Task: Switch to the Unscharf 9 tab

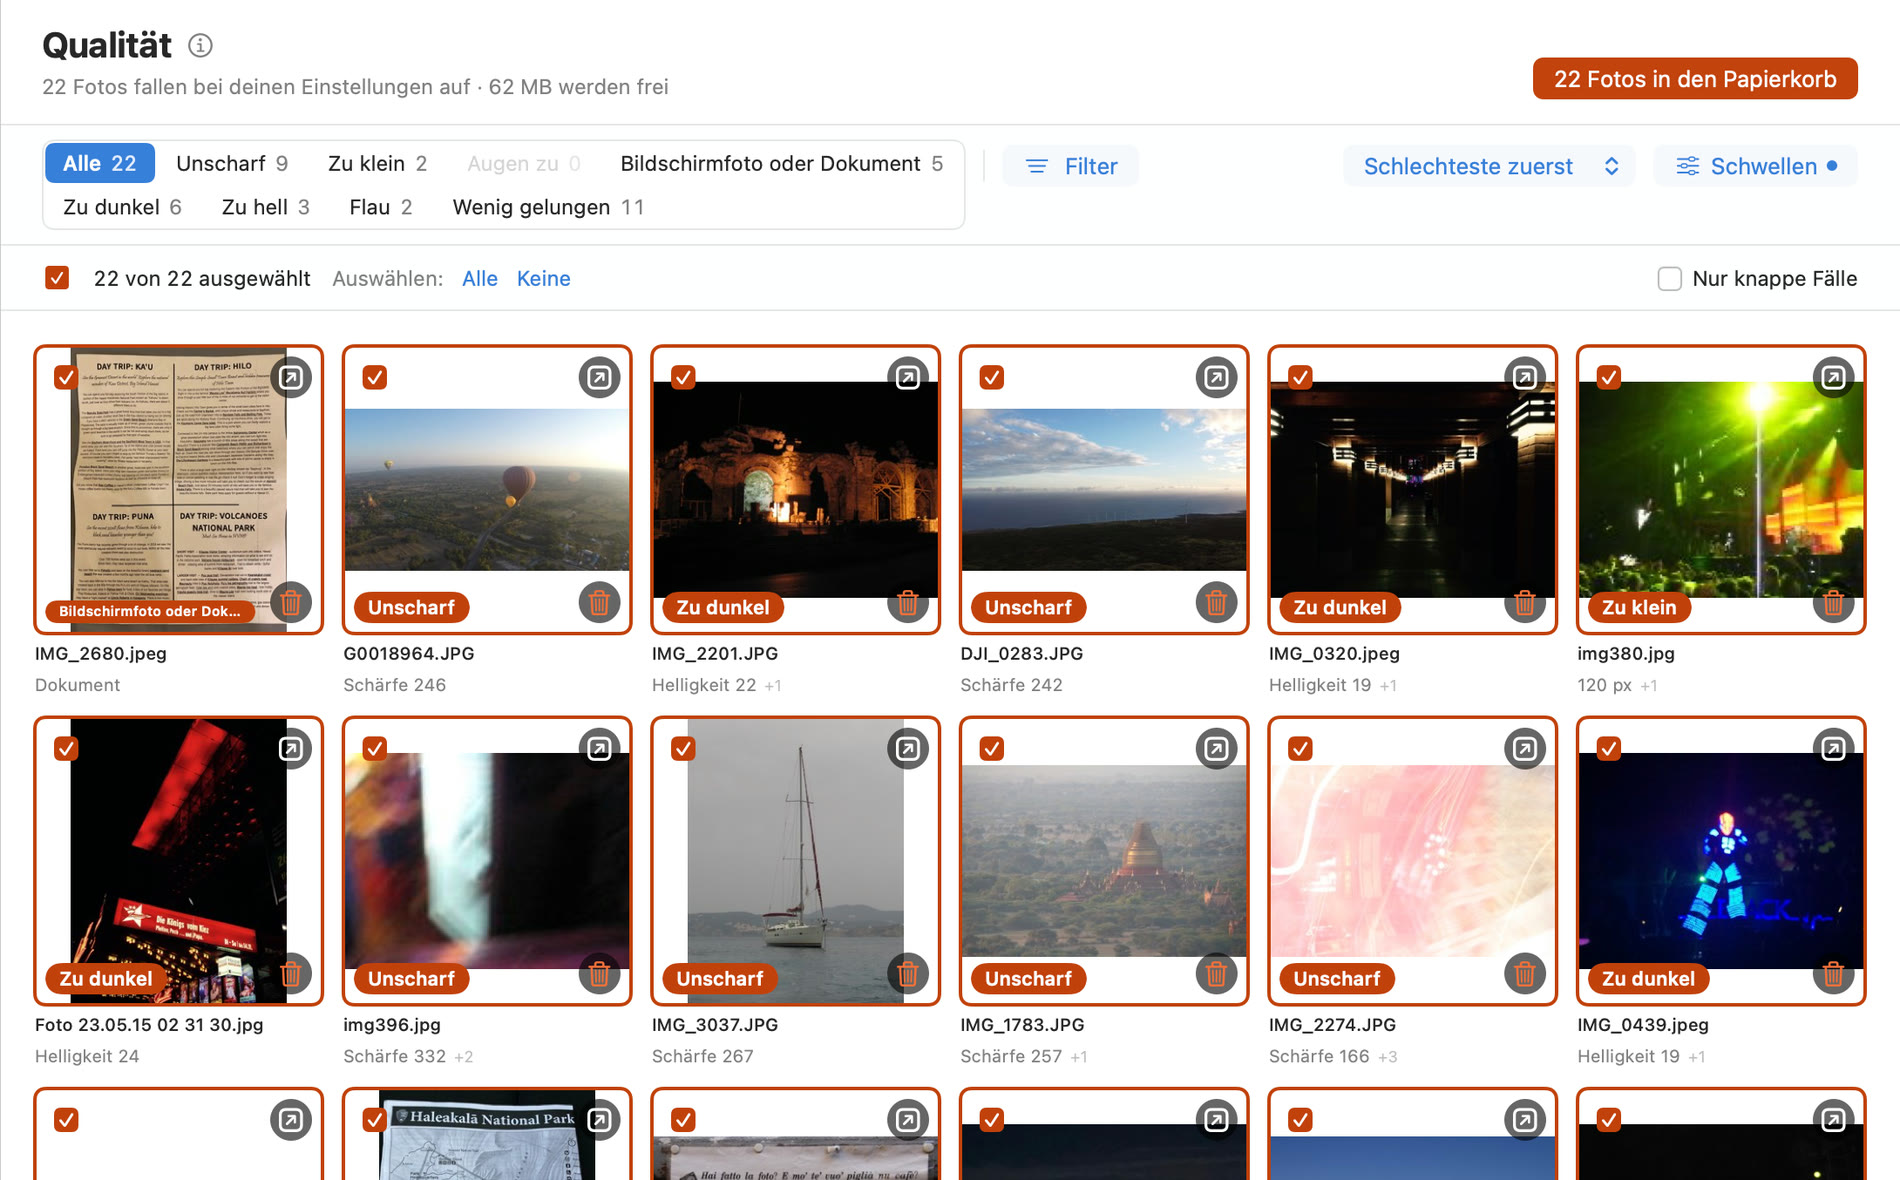Action: point(232,163)
